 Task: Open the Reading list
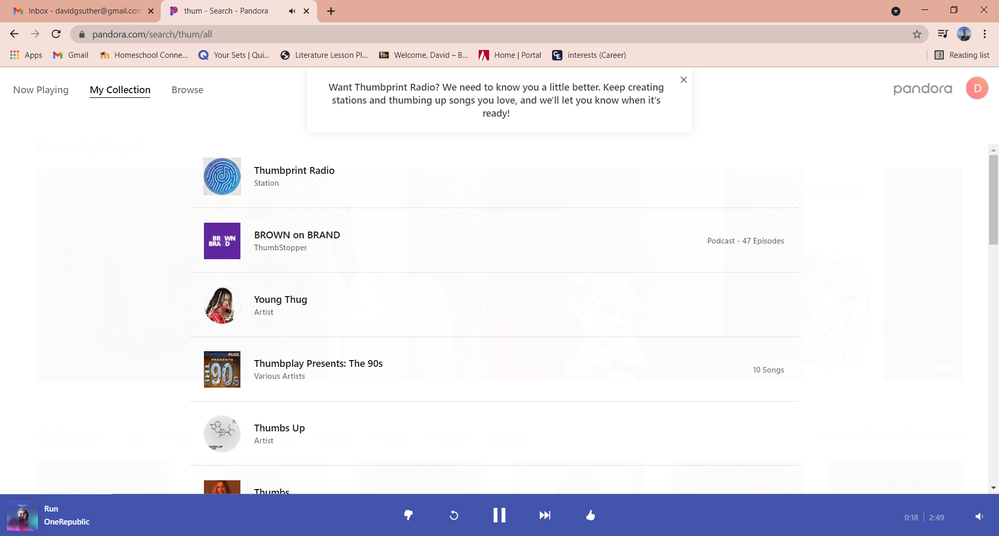pyautogui.click(x=962, y=55)
